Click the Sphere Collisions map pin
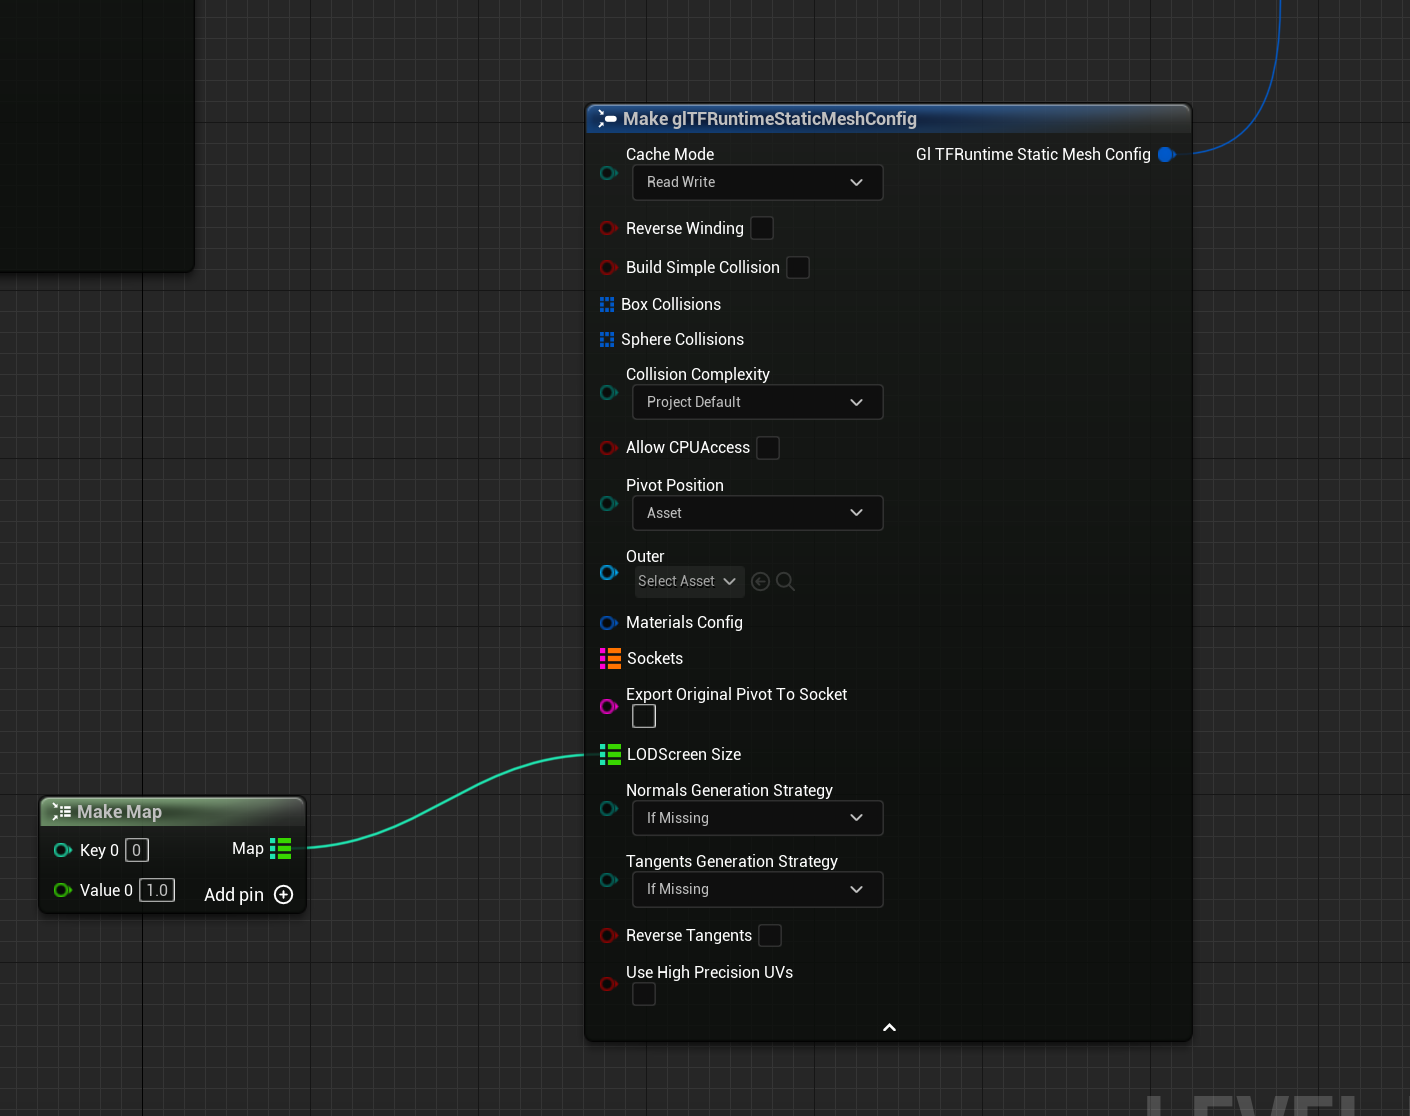Viewport: 1410px width, 1116px height. pyautogui.click(x=609, y=339)
